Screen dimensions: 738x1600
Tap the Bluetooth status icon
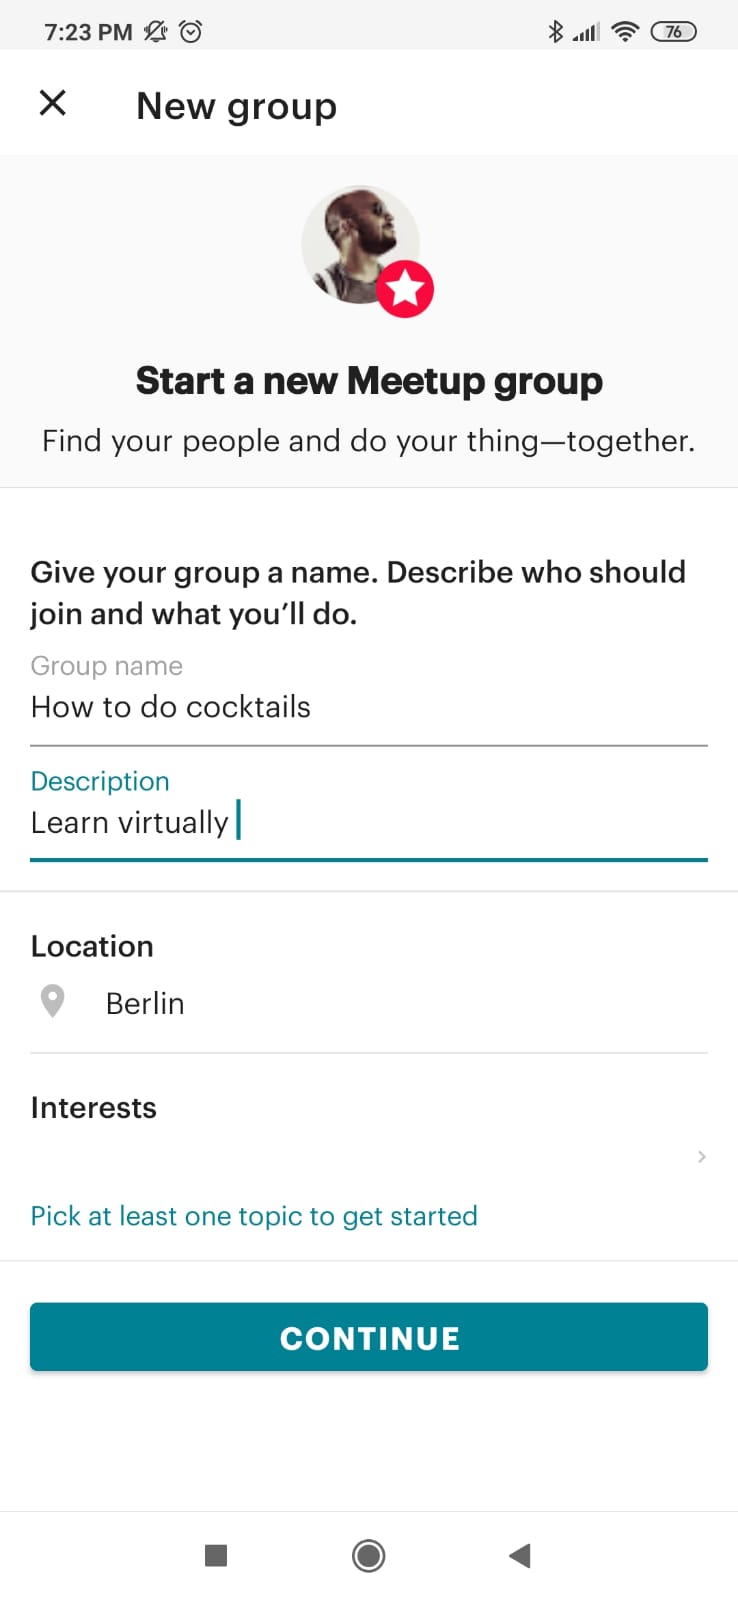click(556, 32)
